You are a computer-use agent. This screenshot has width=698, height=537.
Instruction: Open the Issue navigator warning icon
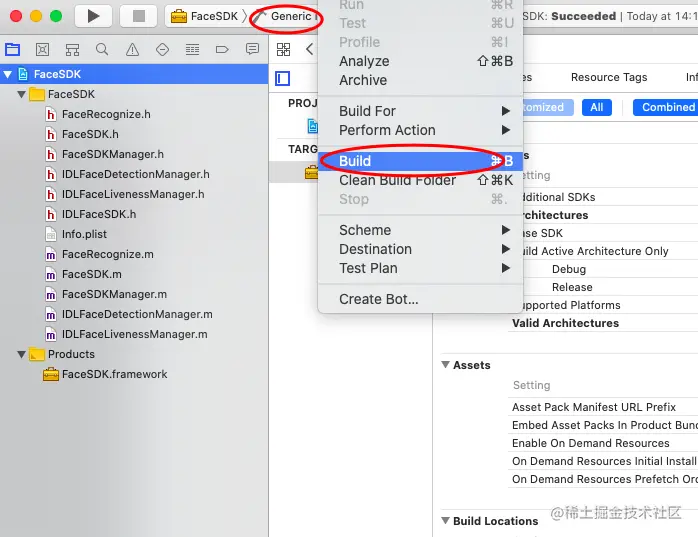pos(132,49)
